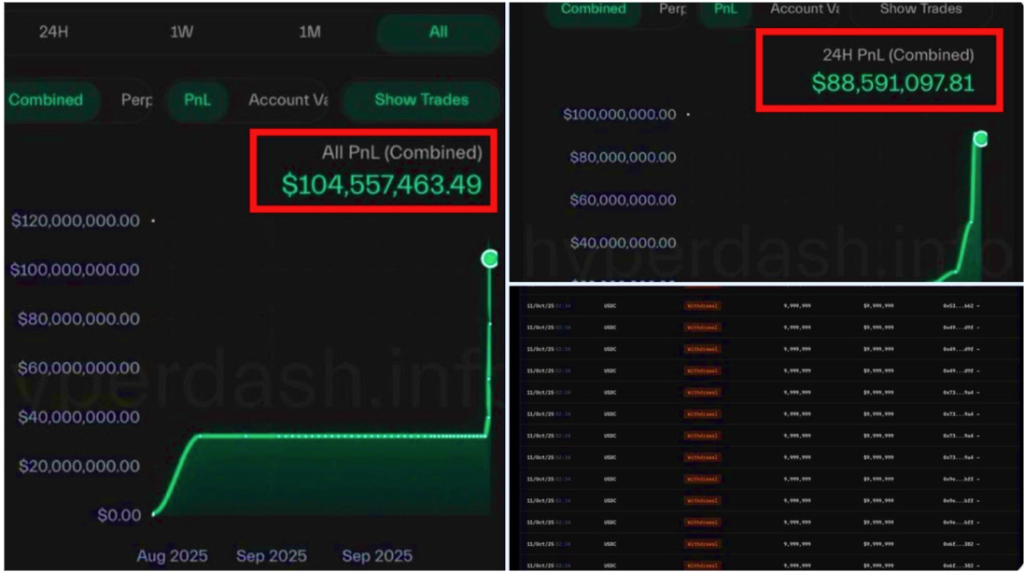Switch to Perp in the All PnL panel
The image size is (1024, 572).
click(x=135, y=100)
